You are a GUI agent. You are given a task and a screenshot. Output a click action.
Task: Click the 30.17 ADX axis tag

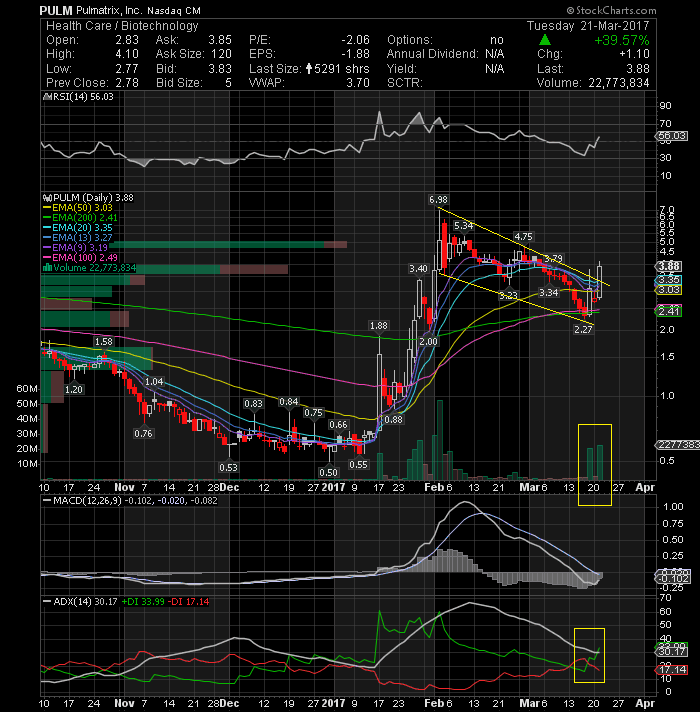pyautogui.click(x=672, y=652)
